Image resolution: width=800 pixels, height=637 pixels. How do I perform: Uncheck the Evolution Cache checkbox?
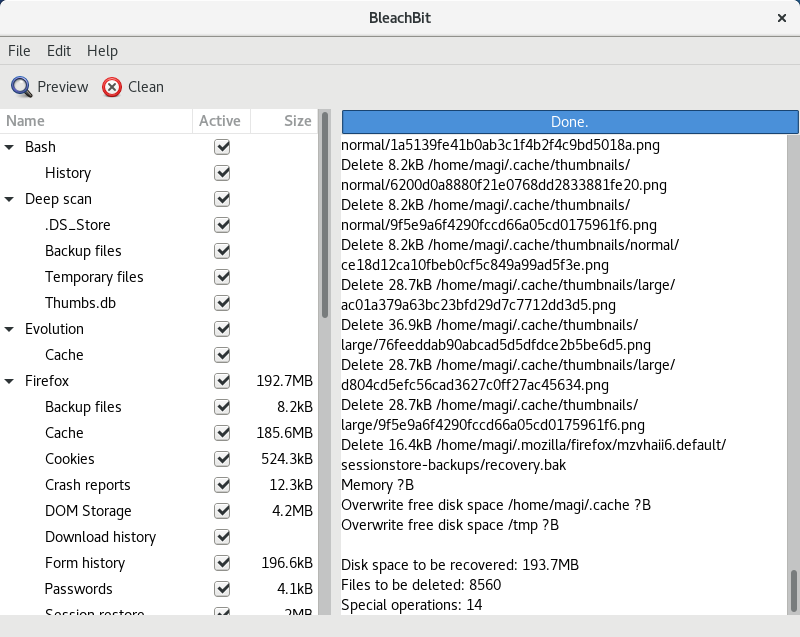click(222, 355)
